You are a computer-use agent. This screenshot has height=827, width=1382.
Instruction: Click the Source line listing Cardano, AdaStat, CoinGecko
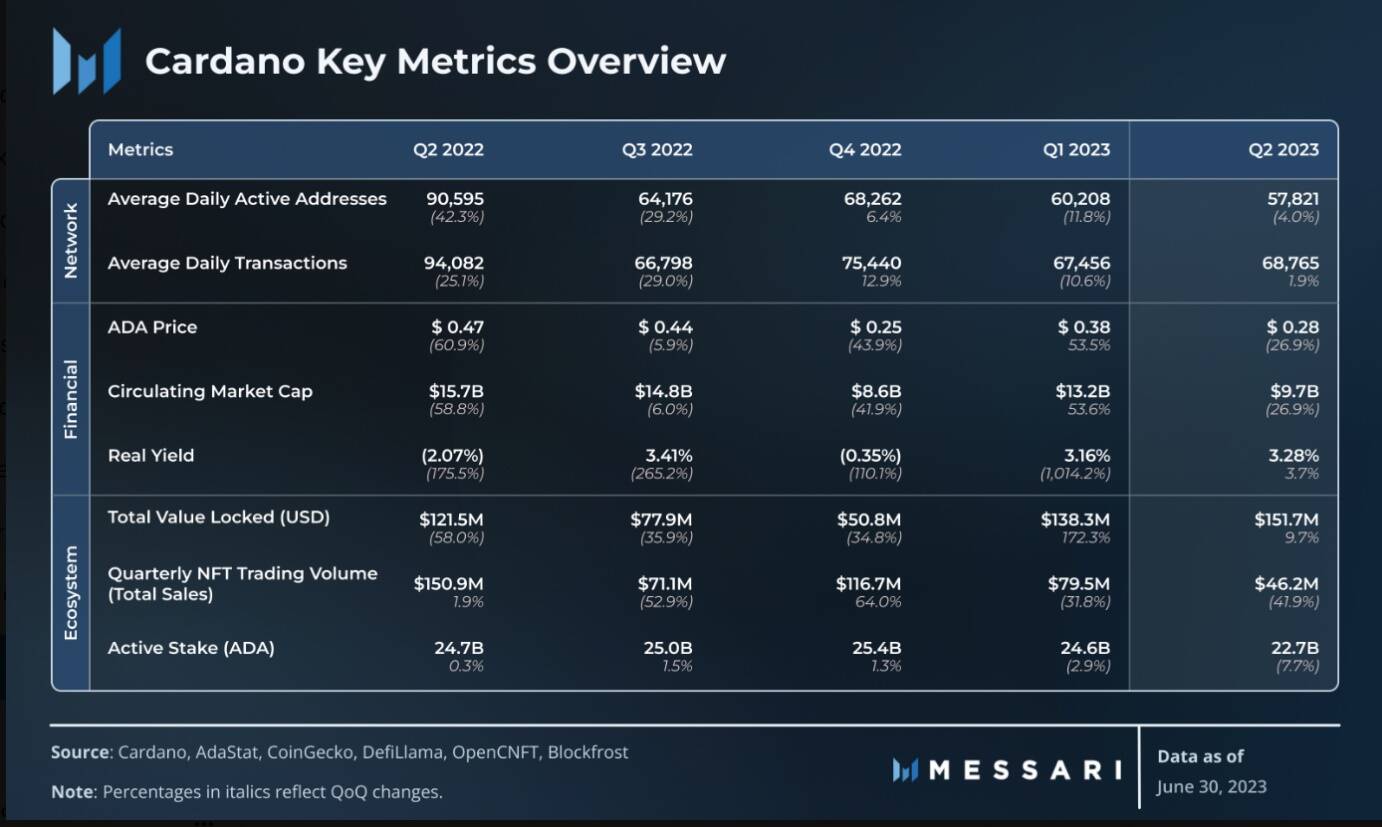pyautogui.click(x=340, y=752)
